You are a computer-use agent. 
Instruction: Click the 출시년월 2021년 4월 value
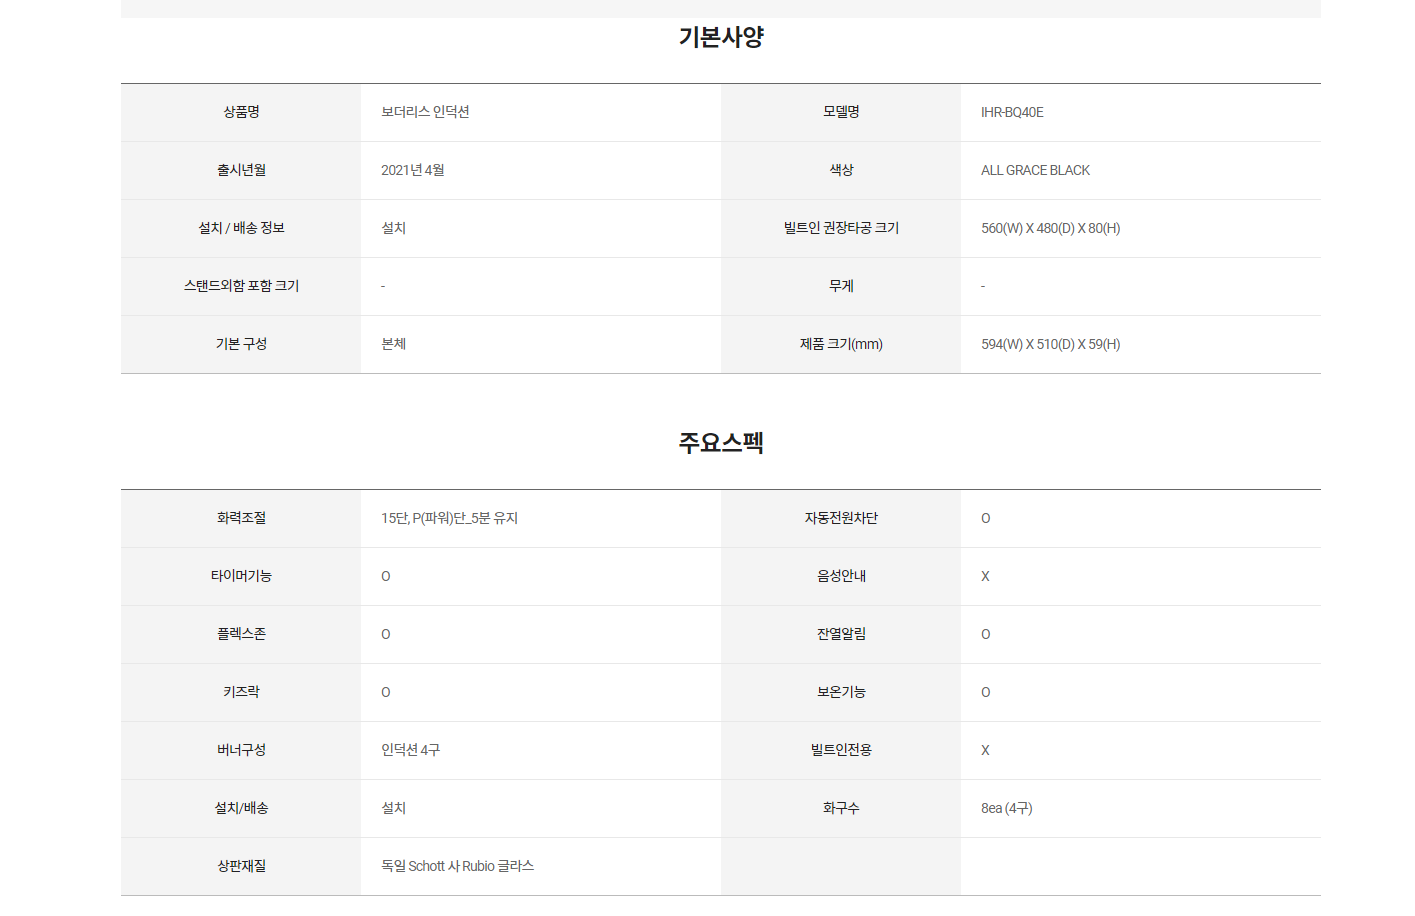pyautogui.click(x=412, y=170)
